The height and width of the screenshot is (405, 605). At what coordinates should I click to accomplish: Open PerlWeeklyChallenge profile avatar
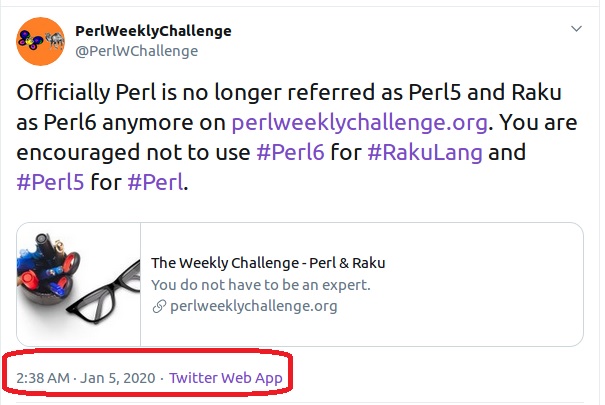click(41, 41)
